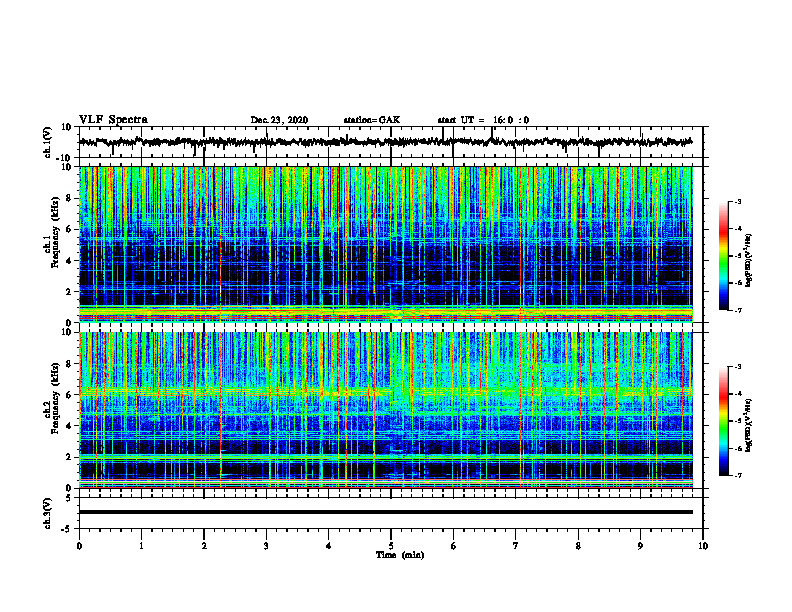Screen dimensions: 792x612
Task: Click time axis tick label "3"
Action: coord(266,546)
